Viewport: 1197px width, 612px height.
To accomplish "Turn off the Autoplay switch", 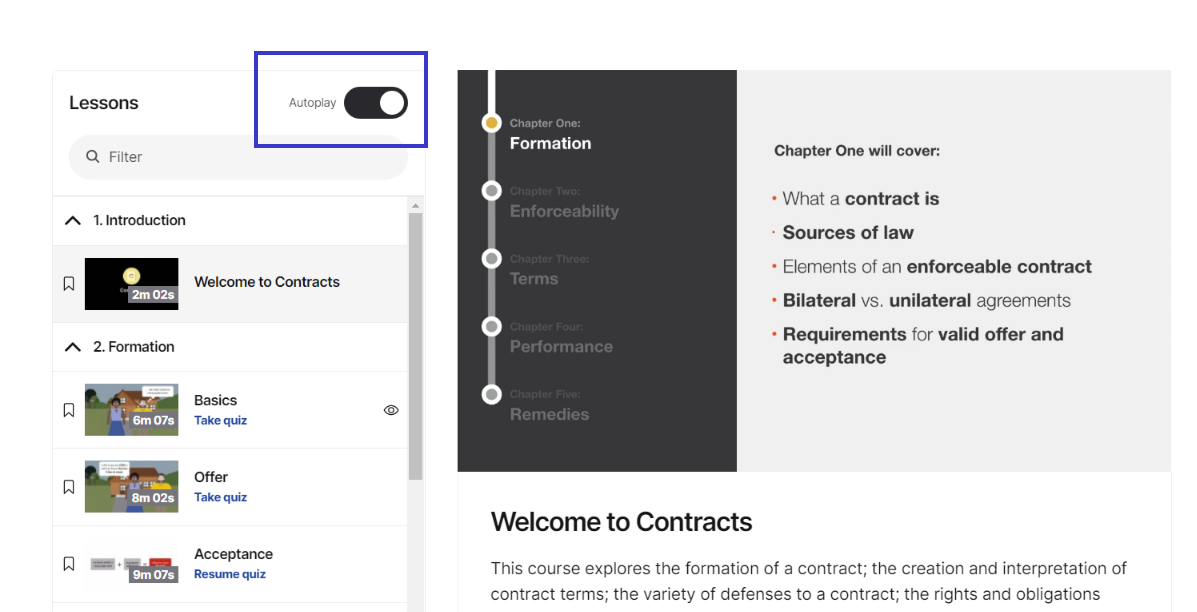I will pos(376,103).
